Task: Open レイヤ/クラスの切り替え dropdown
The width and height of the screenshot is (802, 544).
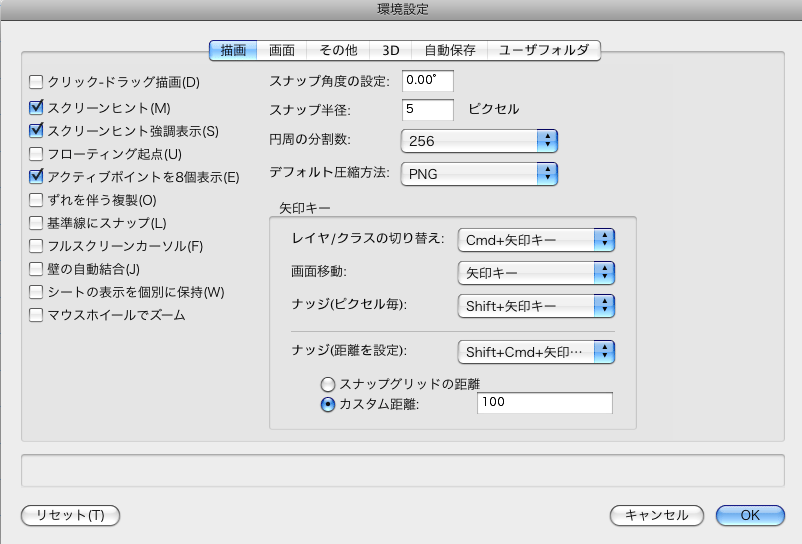Action: tap(535, 240)
